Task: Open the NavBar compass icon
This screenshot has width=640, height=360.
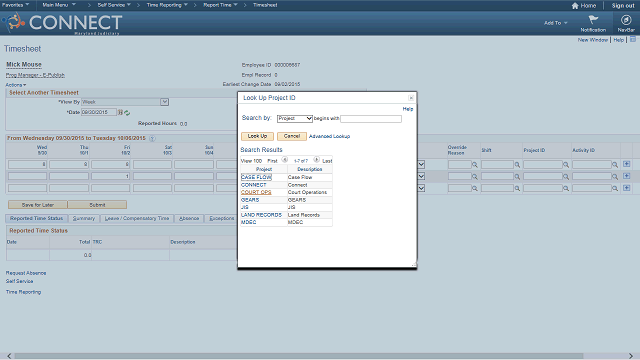Action: pyautogui.click(x=626, y=20)
